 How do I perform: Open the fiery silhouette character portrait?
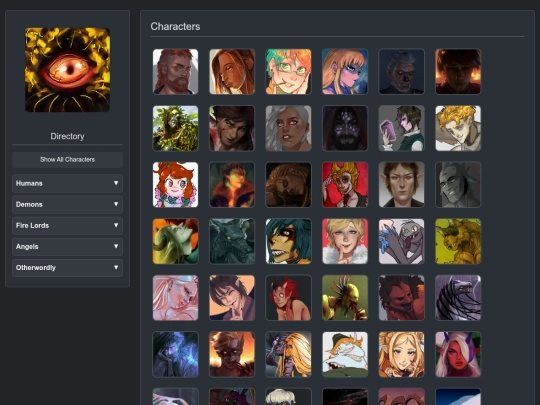(458, 72)
